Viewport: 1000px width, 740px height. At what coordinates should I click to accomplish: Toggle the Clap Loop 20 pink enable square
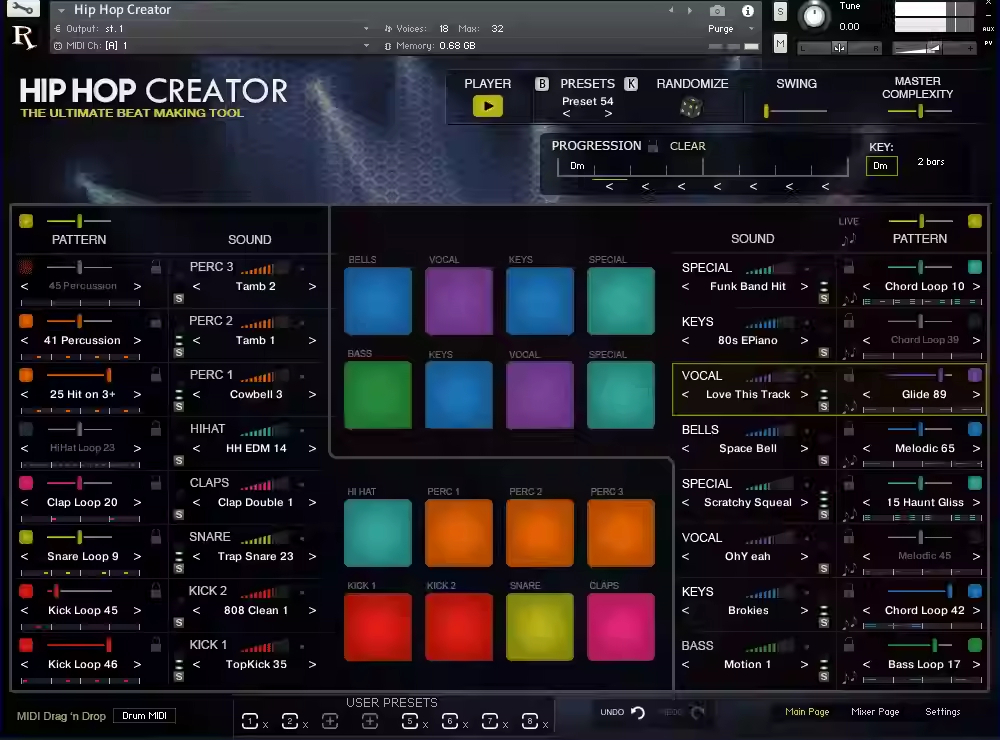tap(26, 483)
